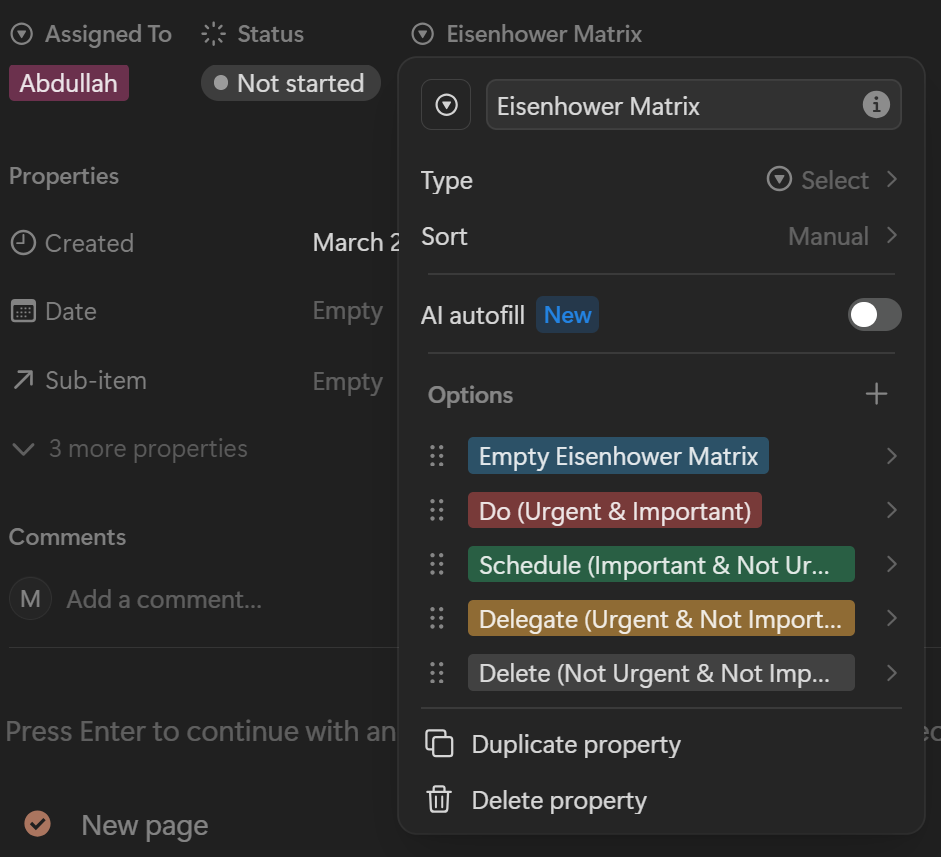Click the arrow icon beside Sub-item

point(23,380)
